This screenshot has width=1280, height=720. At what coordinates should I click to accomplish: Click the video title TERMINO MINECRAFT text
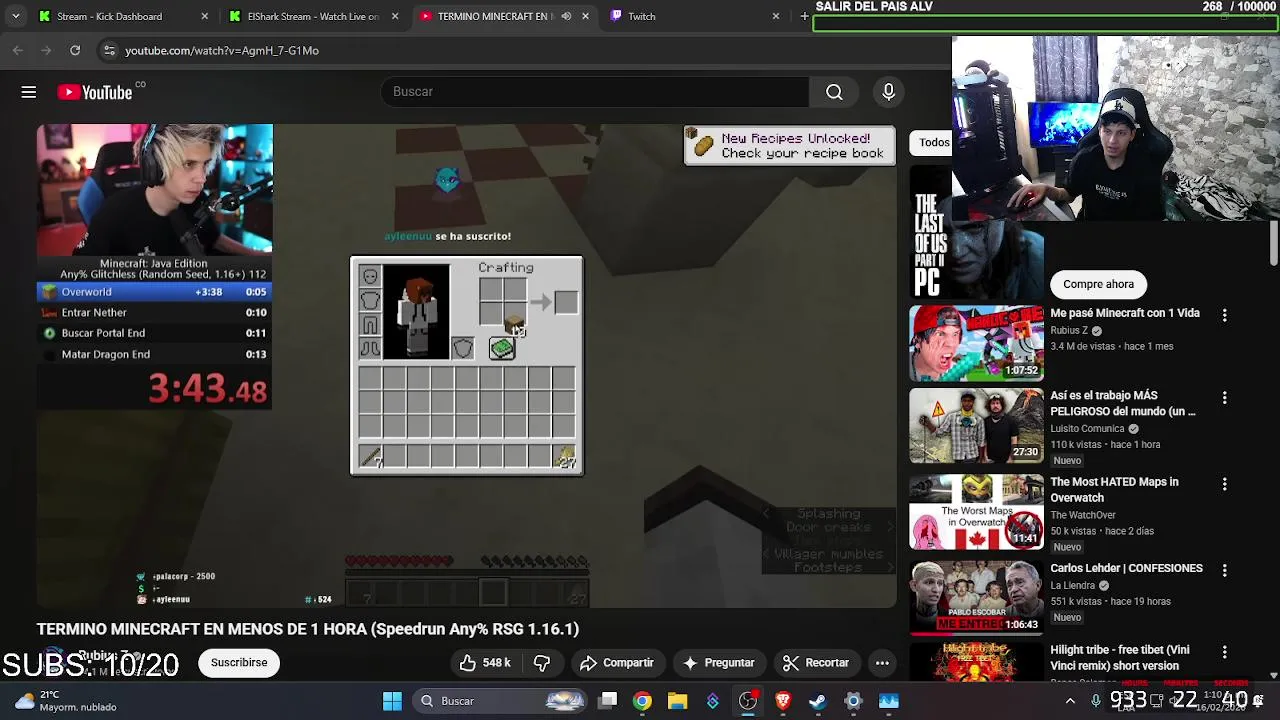308,629
